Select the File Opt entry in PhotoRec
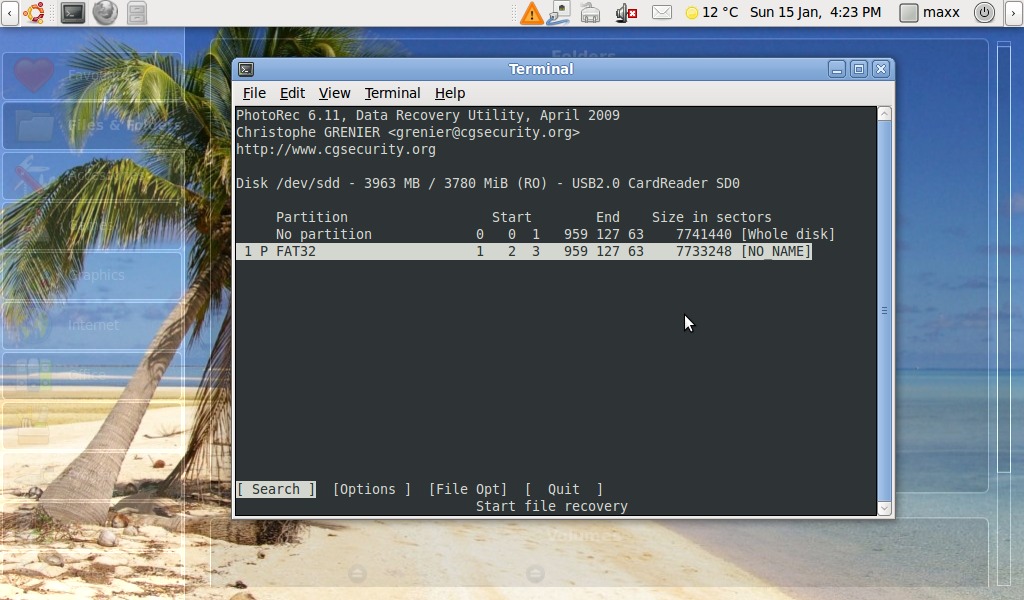This screenshot has height=600, width=1024. tap(468, 489)
